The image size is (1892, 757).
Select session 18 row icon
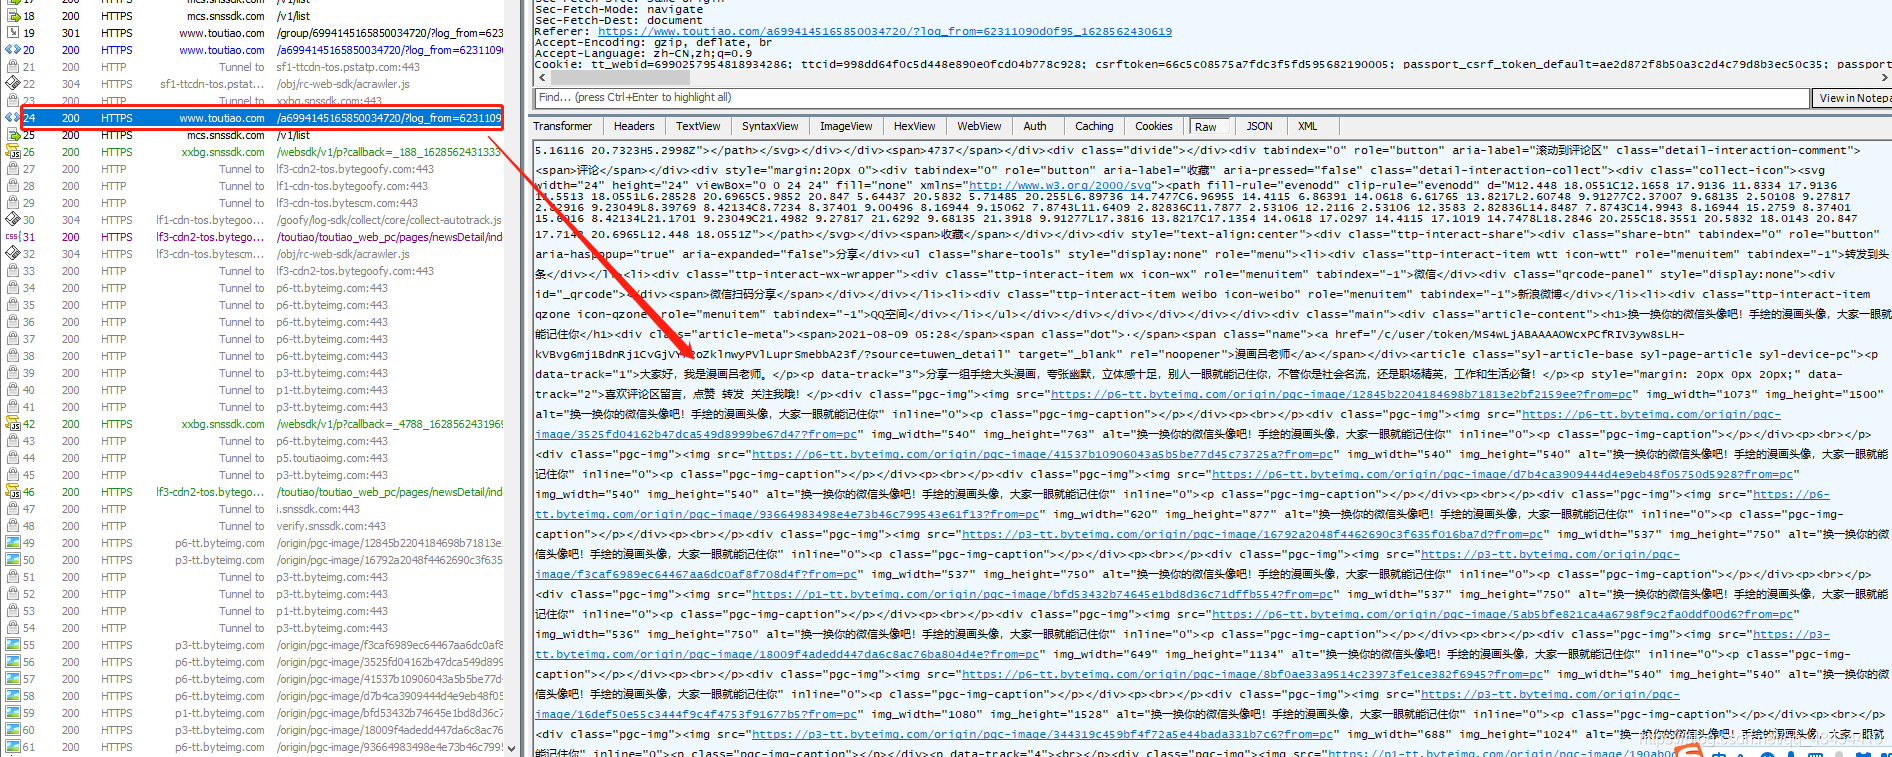click(13, 16)
